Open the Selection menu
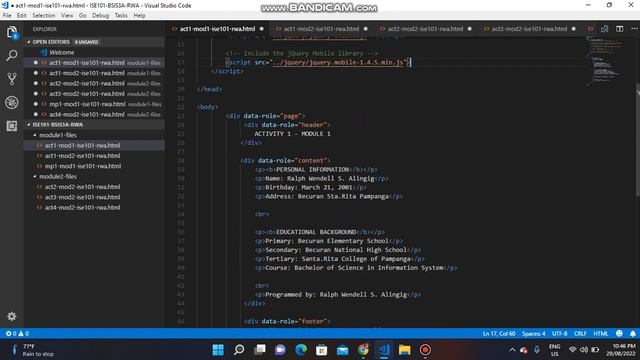Screen dimensions: 640x360 (x=44, y=15)
